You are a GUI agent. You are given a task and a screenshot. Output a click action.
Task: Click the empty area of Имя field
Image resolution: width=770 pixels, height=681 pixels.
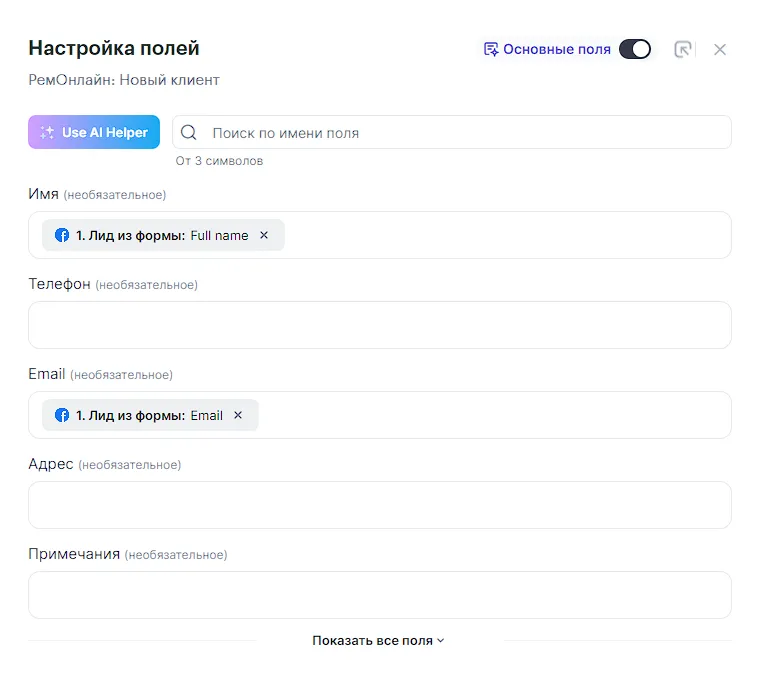click(x=500, y=235)
